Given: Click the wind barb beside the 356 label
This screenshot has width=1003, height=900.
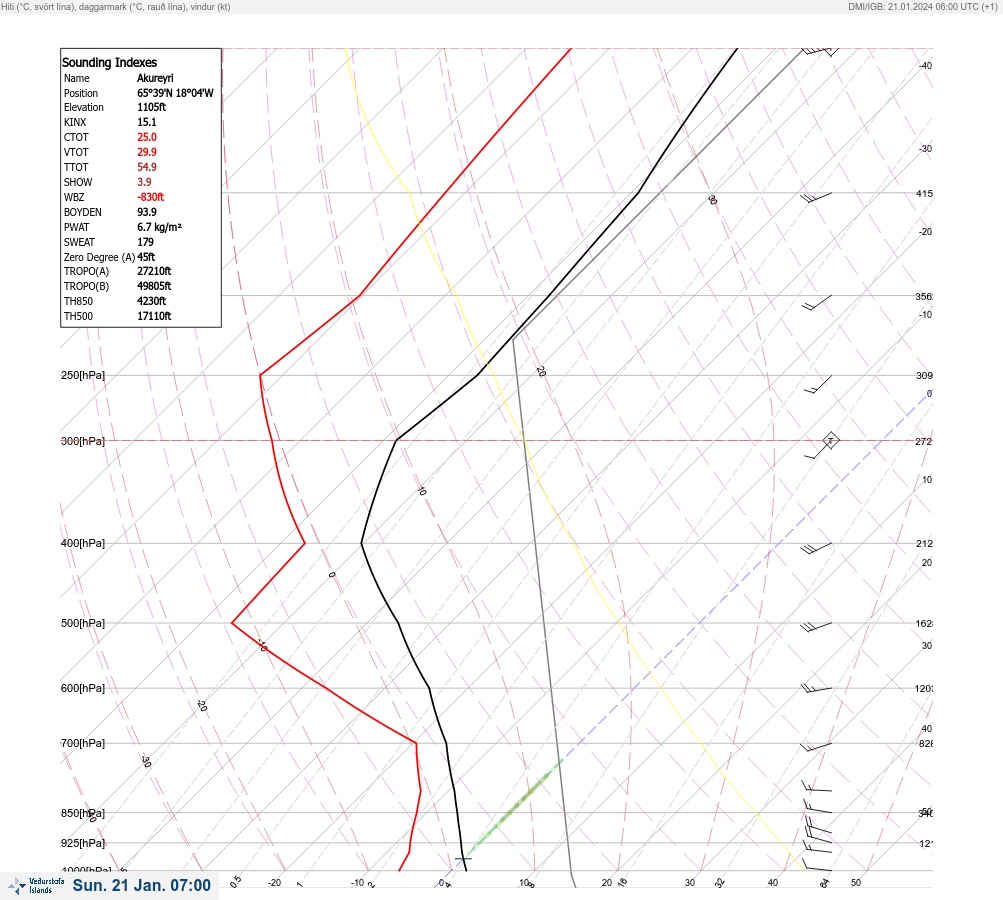Looking at the screenshot, I should click(x=817, y=303).
